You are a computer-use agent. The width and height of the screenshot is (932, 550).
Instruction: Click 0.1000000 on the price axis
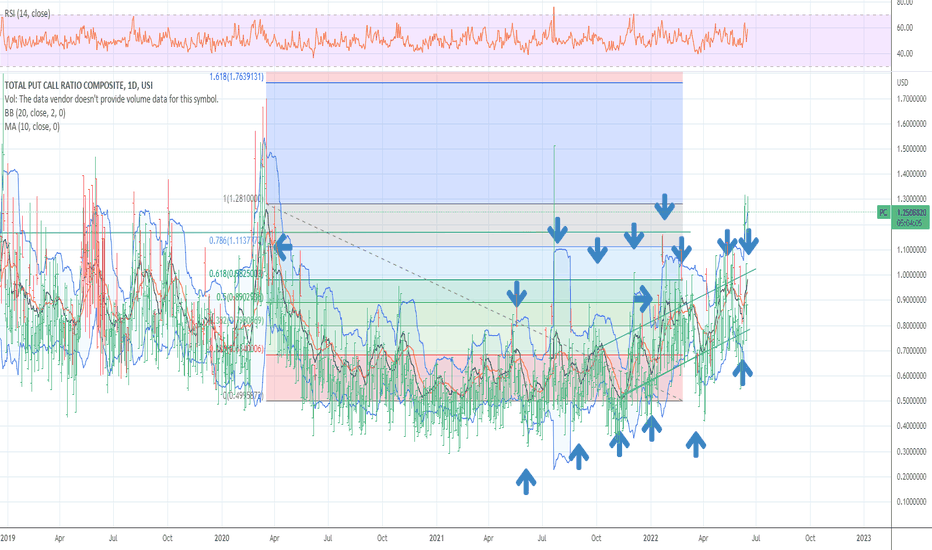pos(911,502)
